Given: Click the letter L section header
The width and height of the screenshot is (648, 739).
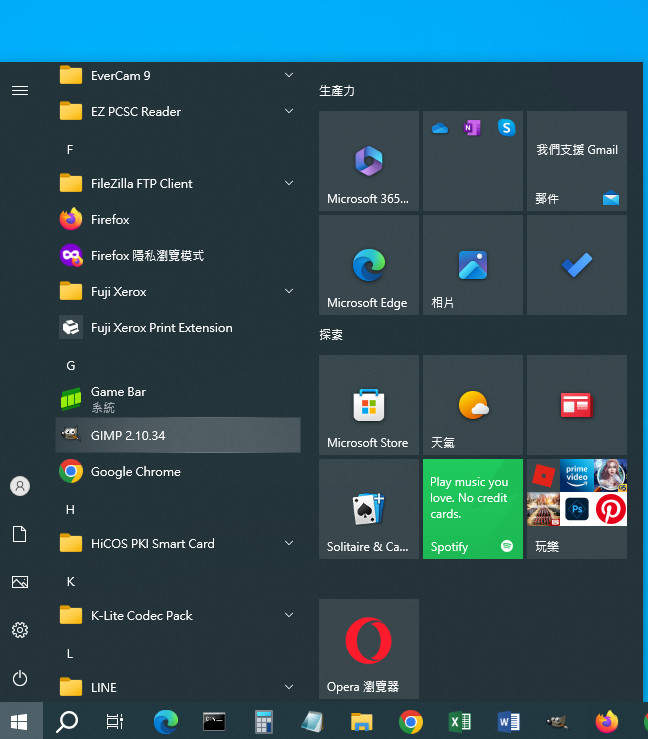Looking at the screenshot, I should click(x=70, y=654).
